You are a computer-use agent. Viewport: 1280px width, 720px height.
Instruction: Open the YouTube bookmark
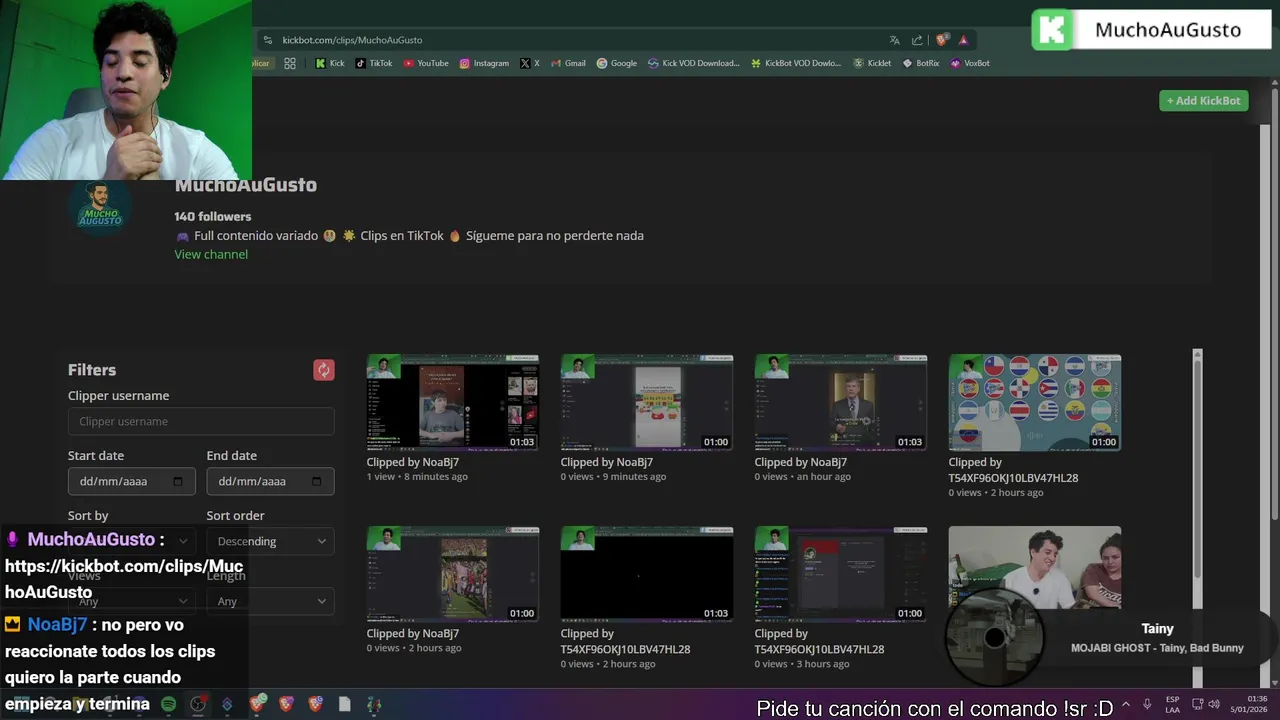tap(426, 63)
